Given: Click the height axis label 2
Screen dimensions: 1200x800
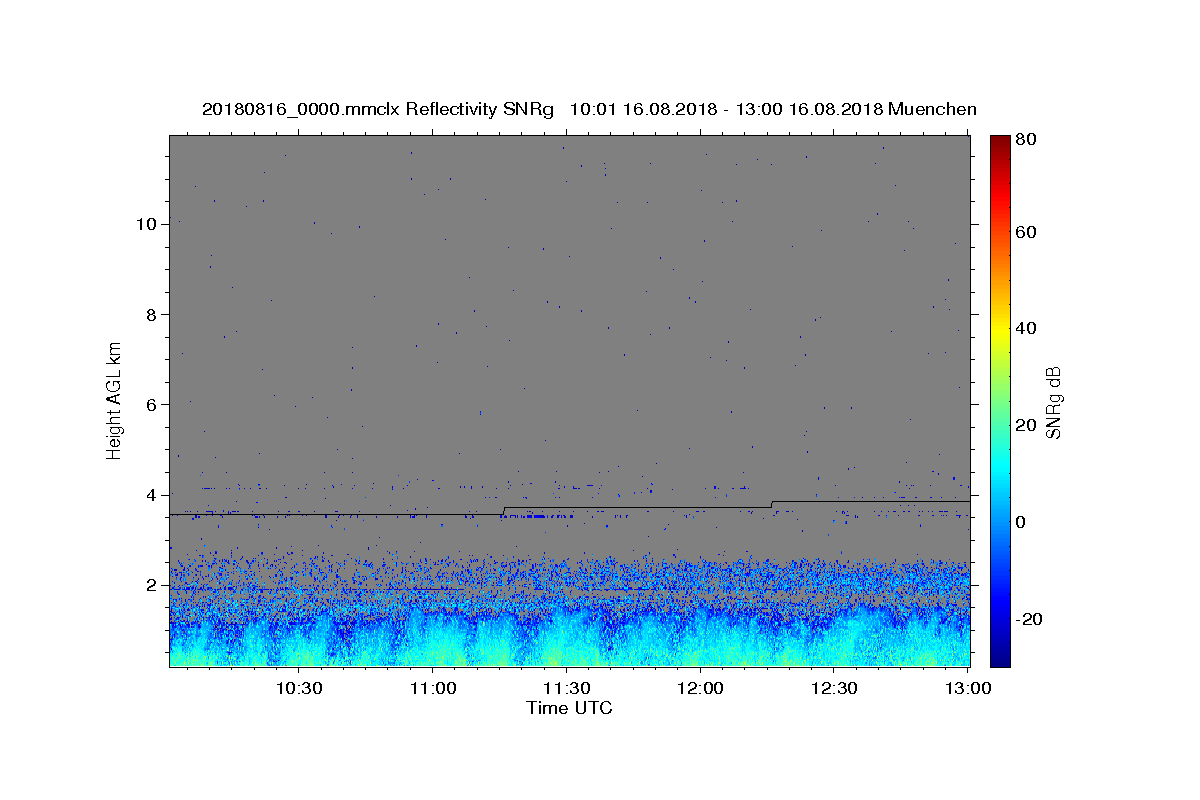Looking at the screenshot, I should coord(151,585).
